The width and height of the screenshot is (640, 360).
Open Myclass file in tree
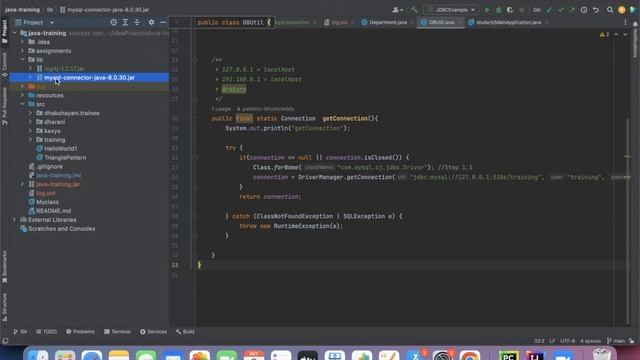click(x=47, y=202)
